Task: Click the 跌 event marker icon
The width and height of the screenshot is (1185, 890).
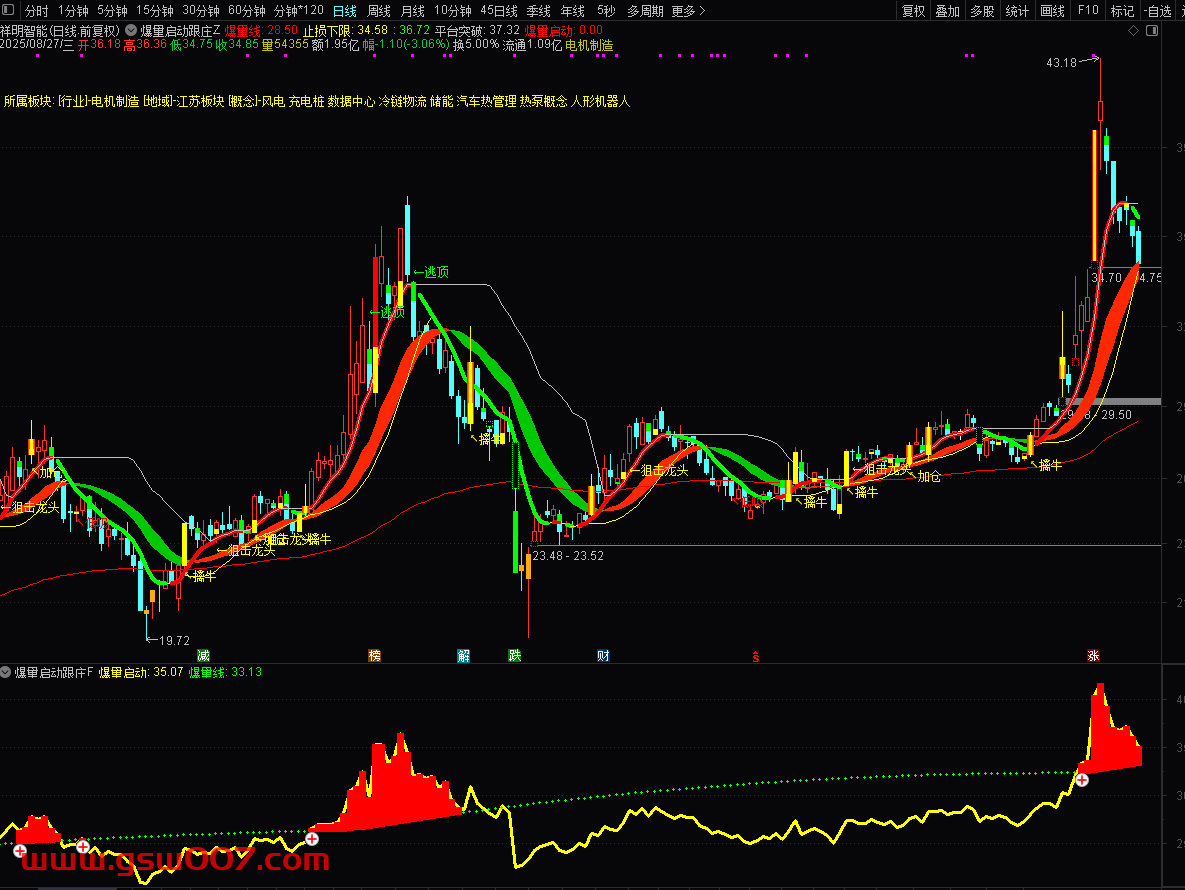Action: coord(515,655)
